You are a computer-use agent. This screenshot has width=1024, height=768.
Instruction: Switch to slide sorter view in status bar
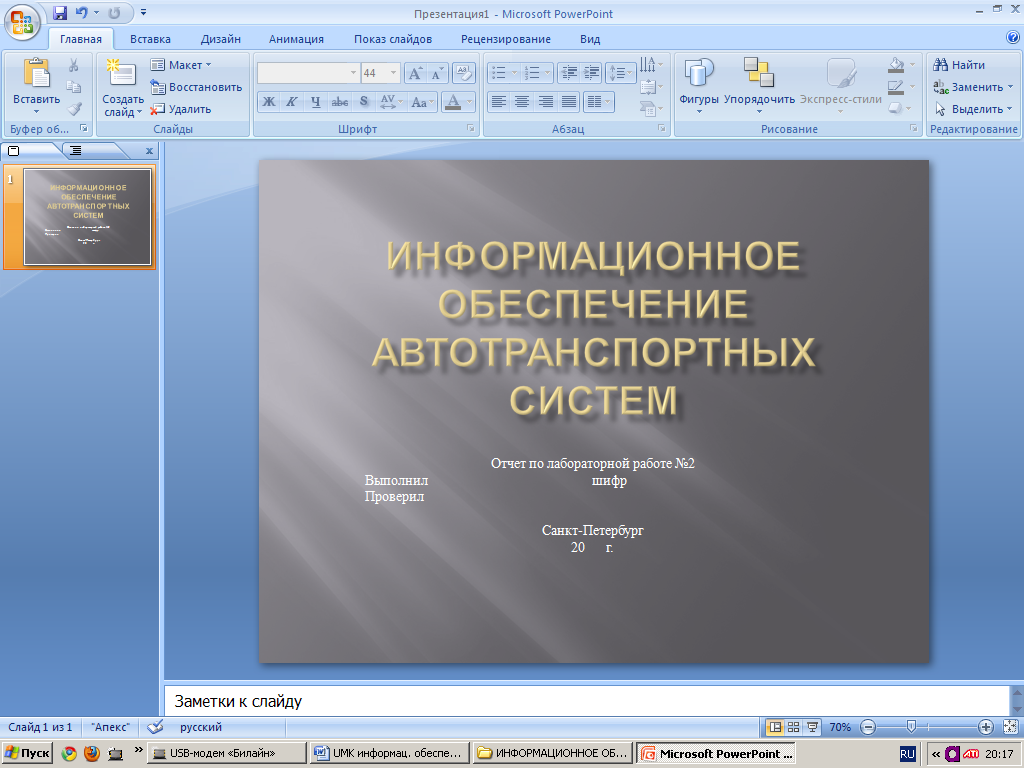point(793,727)
